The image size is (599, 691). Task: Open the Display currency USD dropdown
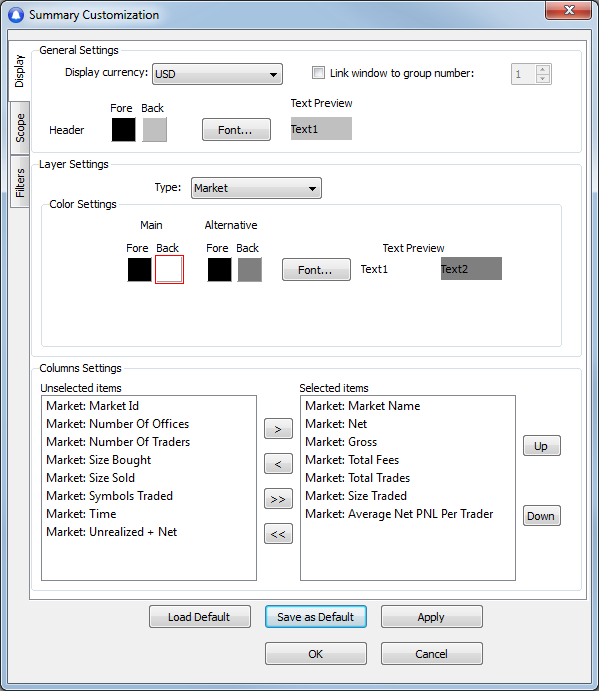(217, 74)
